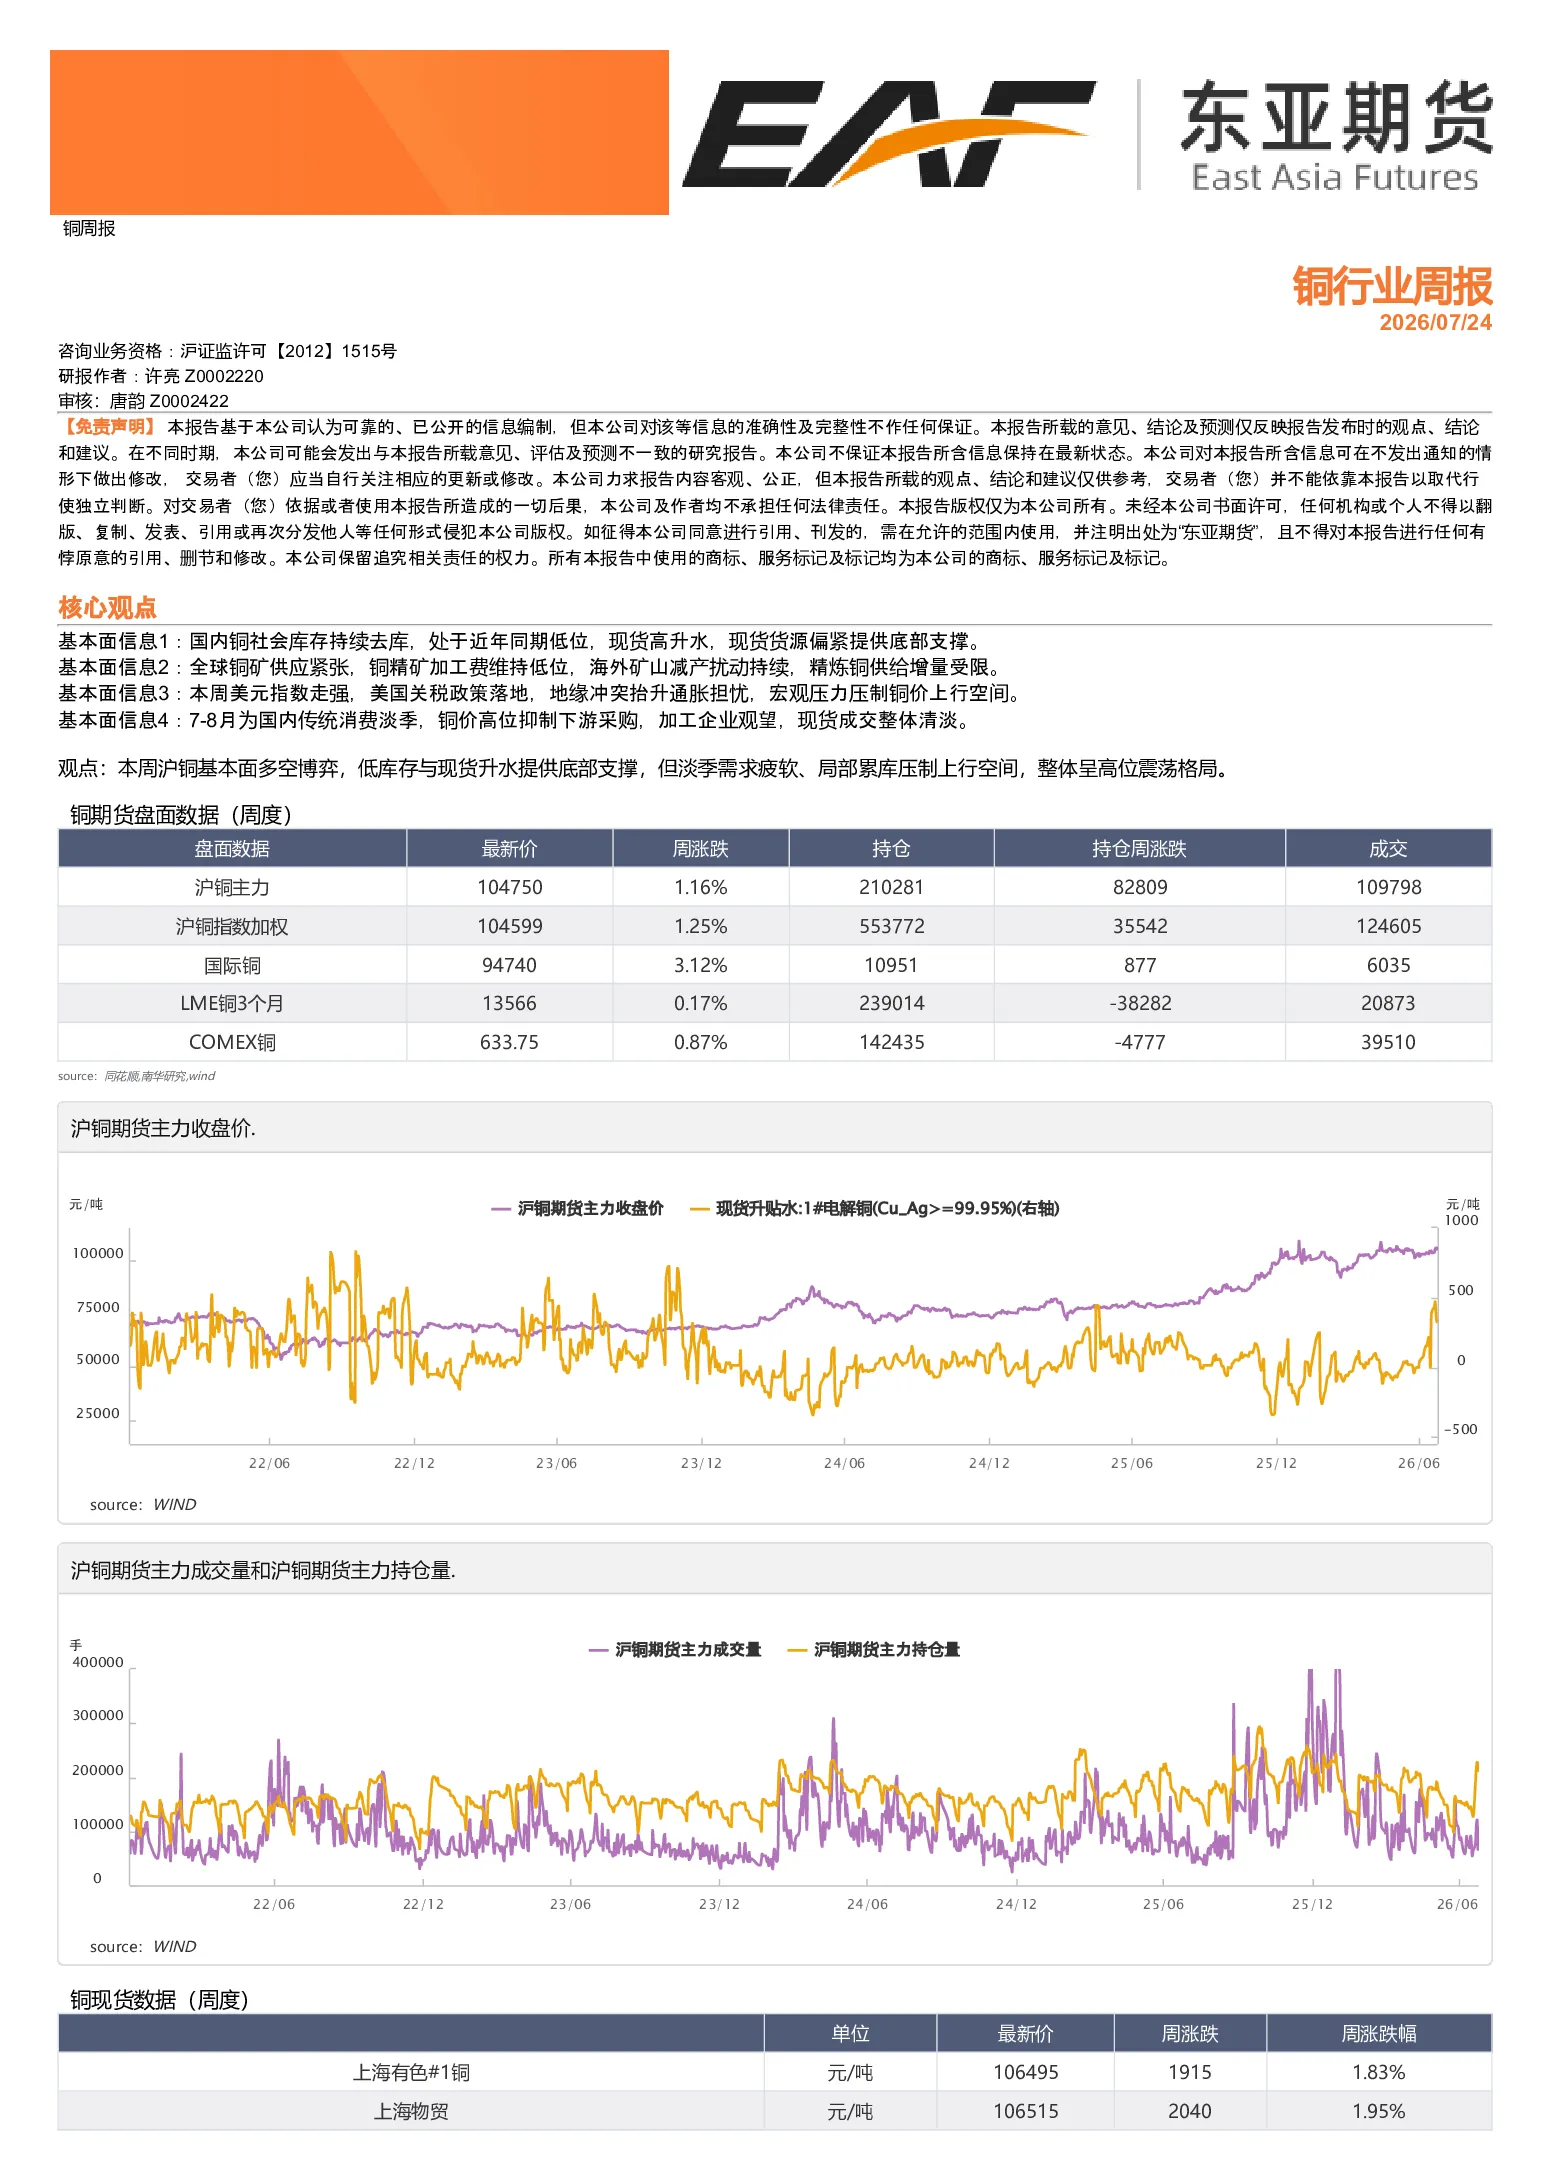Click the 持仓 column header
Viewport: 1550px width, 2172px height.
click(x=892, y=849)
